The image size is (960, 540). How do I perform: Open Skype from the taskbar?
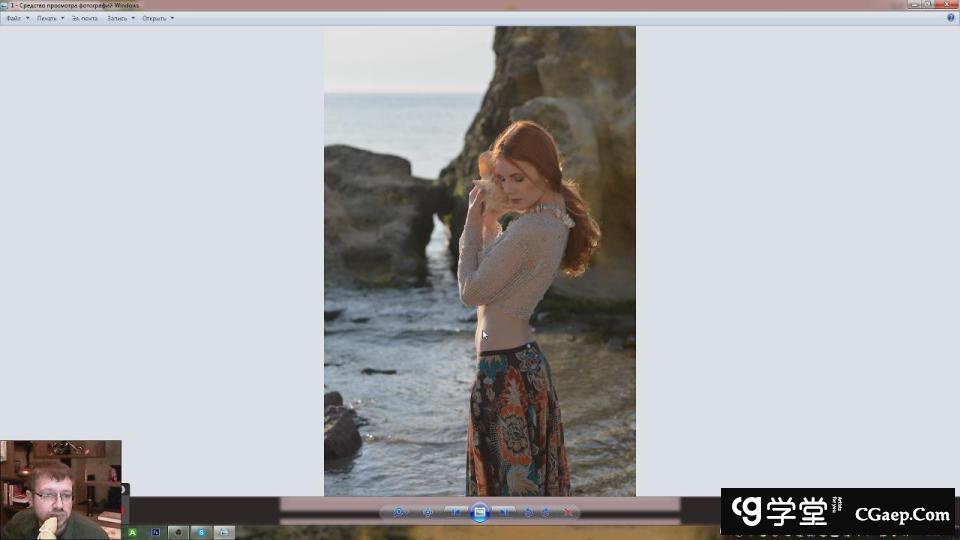[x=201, y=532]
